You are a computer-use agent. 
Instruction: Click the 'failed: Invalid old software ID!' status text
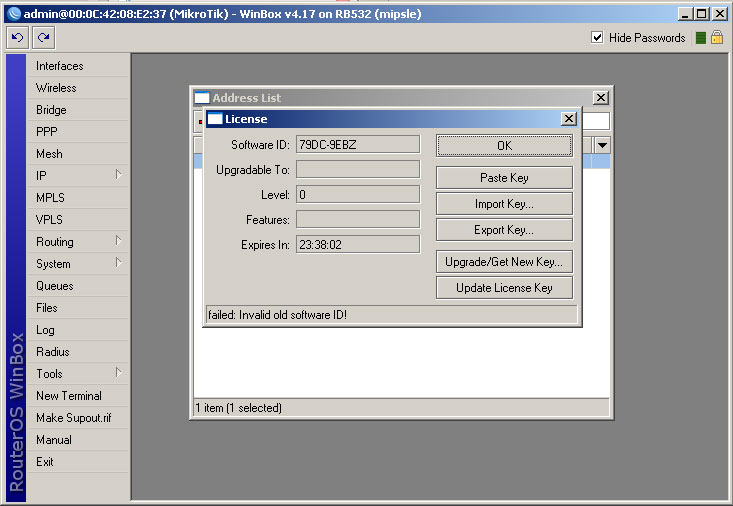pos(277,315)
